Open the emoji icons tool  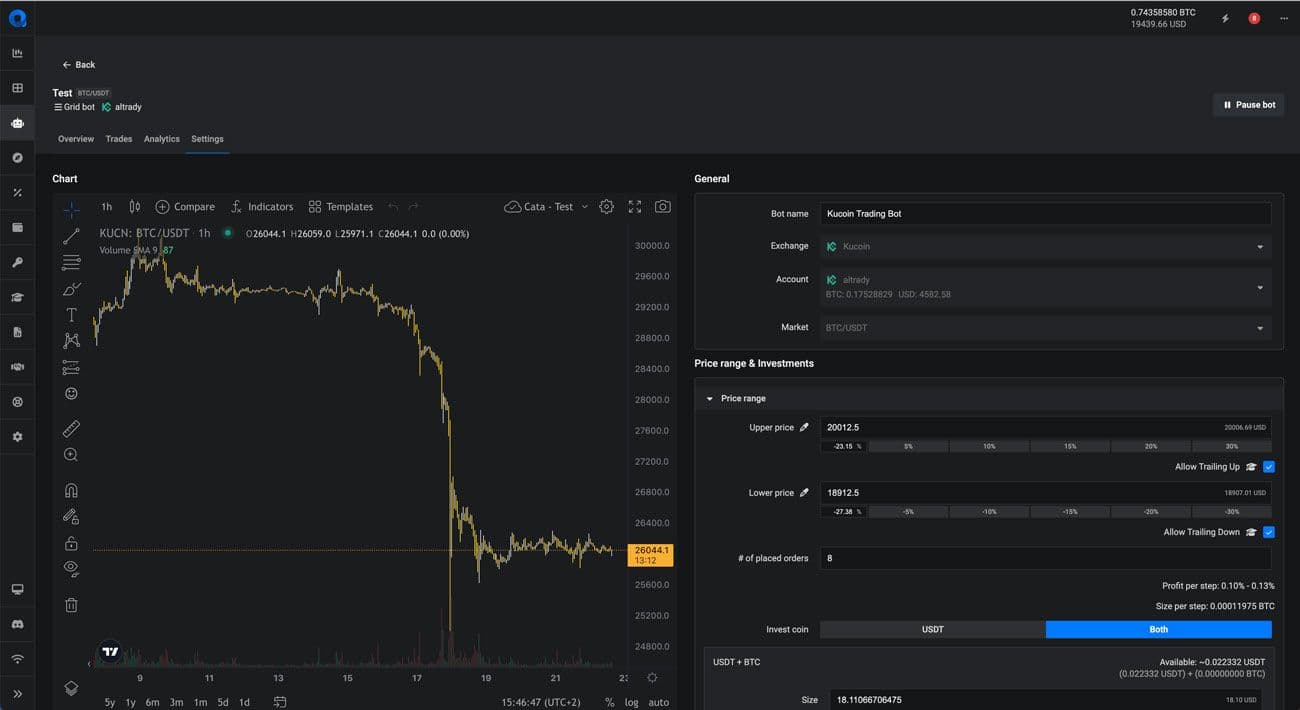click(71, 394)
